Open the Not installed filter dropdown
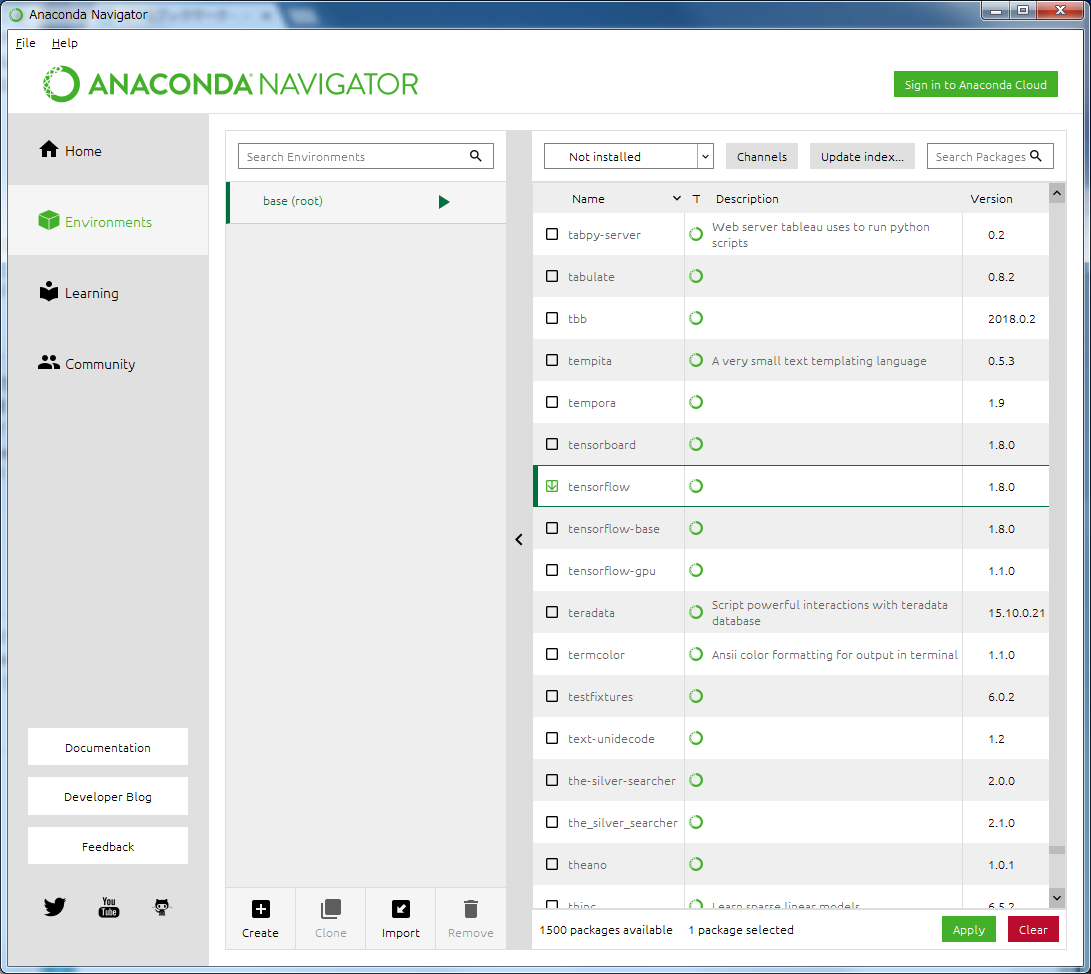1091x974 pixels. [628, 156]
